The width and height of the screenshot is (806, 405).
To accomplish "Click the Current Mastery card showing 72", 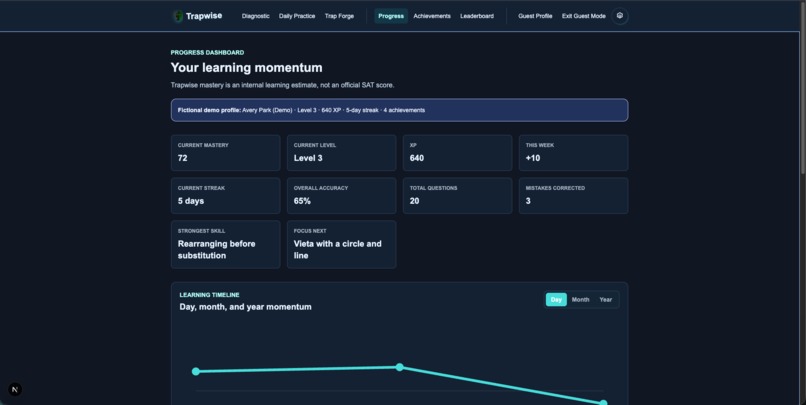I will coord(226,153).
